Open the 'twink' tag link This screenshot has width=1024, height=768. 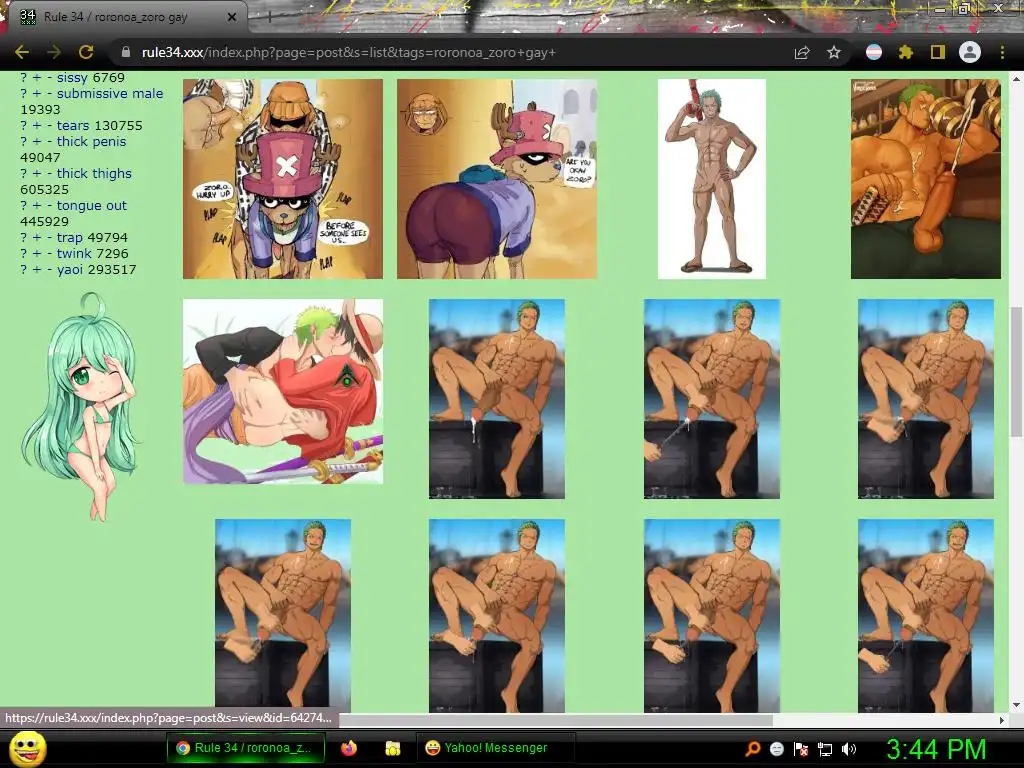click(x=74, y=253)
